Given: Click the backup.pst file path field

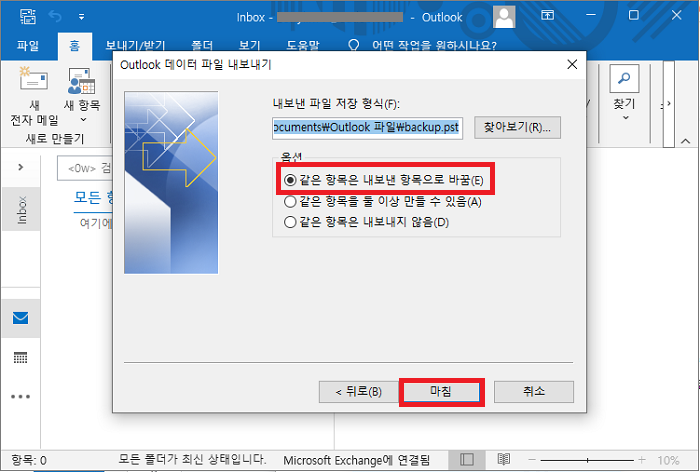Looking at the screenshot, I should [367, 128].
